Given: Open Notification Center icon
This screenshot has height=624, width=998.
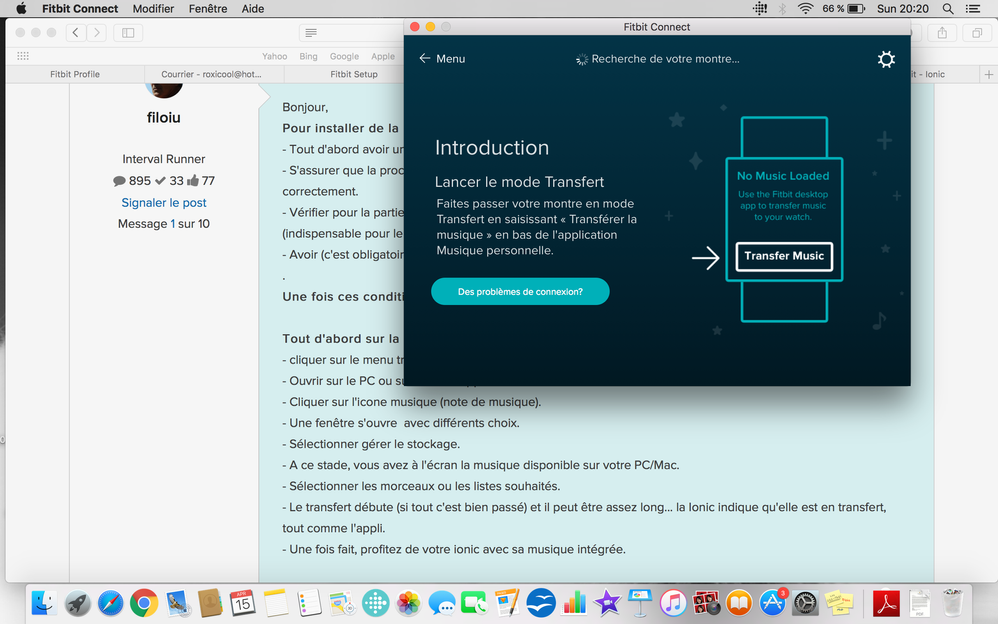Looking at the screenshot, I should tap(973, 8).
